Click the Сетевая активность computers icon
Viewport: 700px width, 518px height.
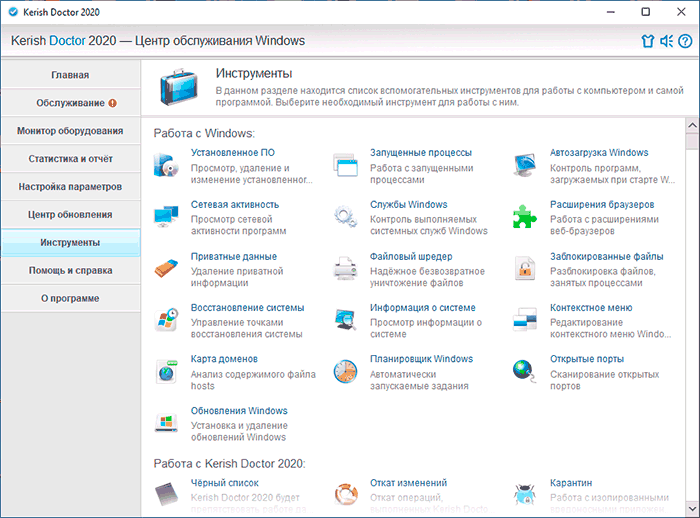click(x=167, y=217)
